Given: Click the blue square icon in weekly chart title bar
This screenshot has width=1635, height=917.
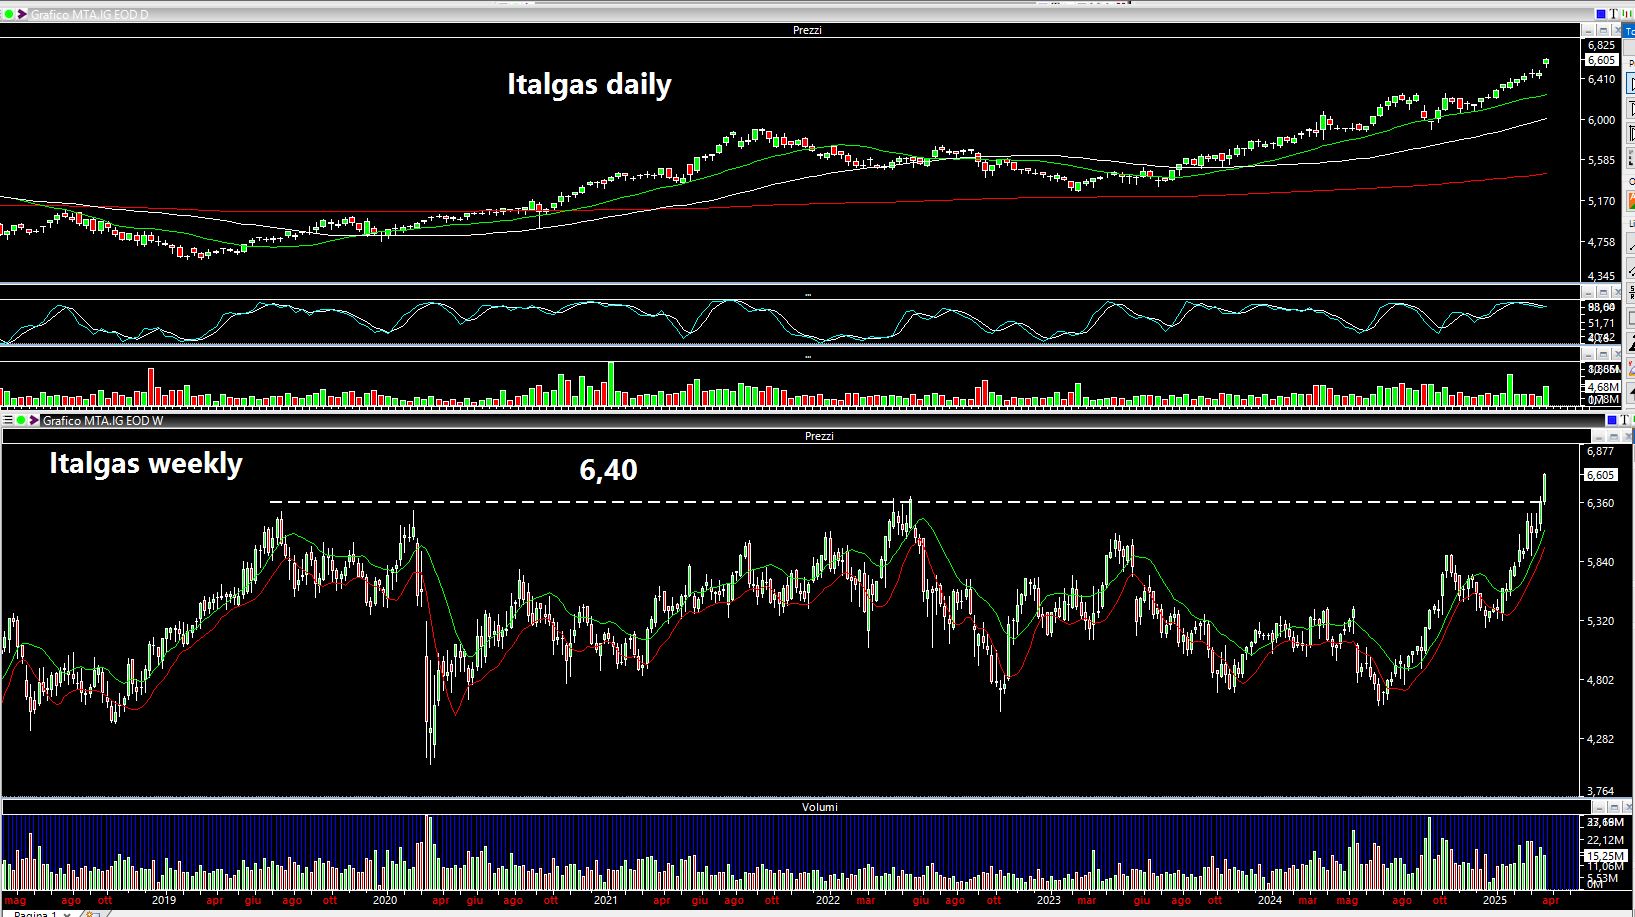Looking at the screenshot, I should click(x=1612, y=420).
